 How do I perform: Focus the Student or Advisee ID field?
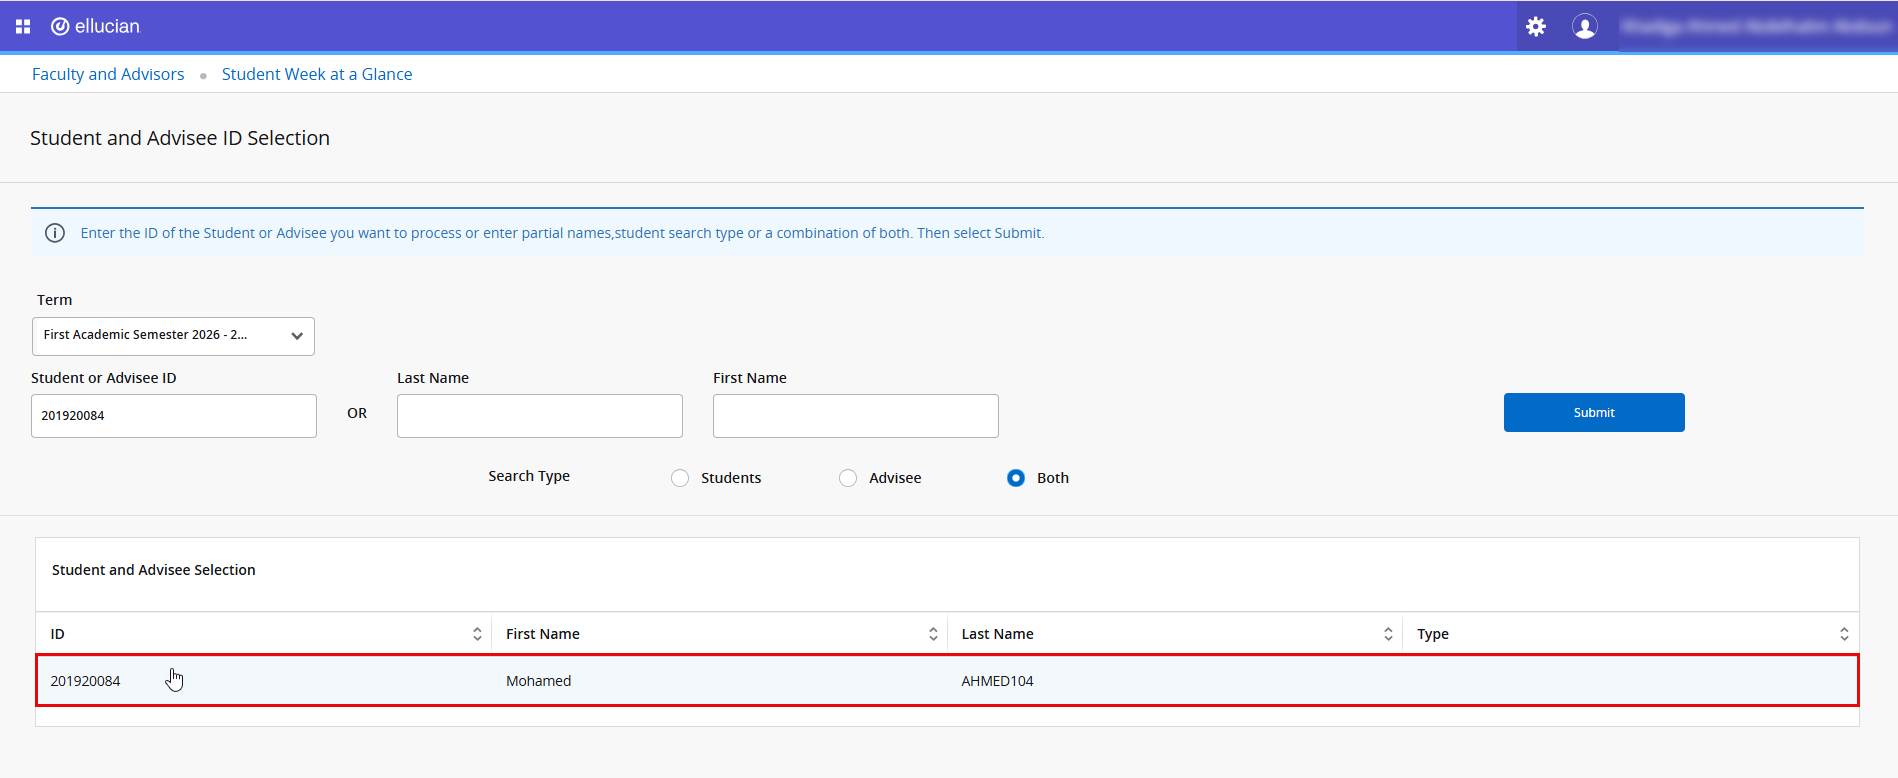(x=174, y=416)
